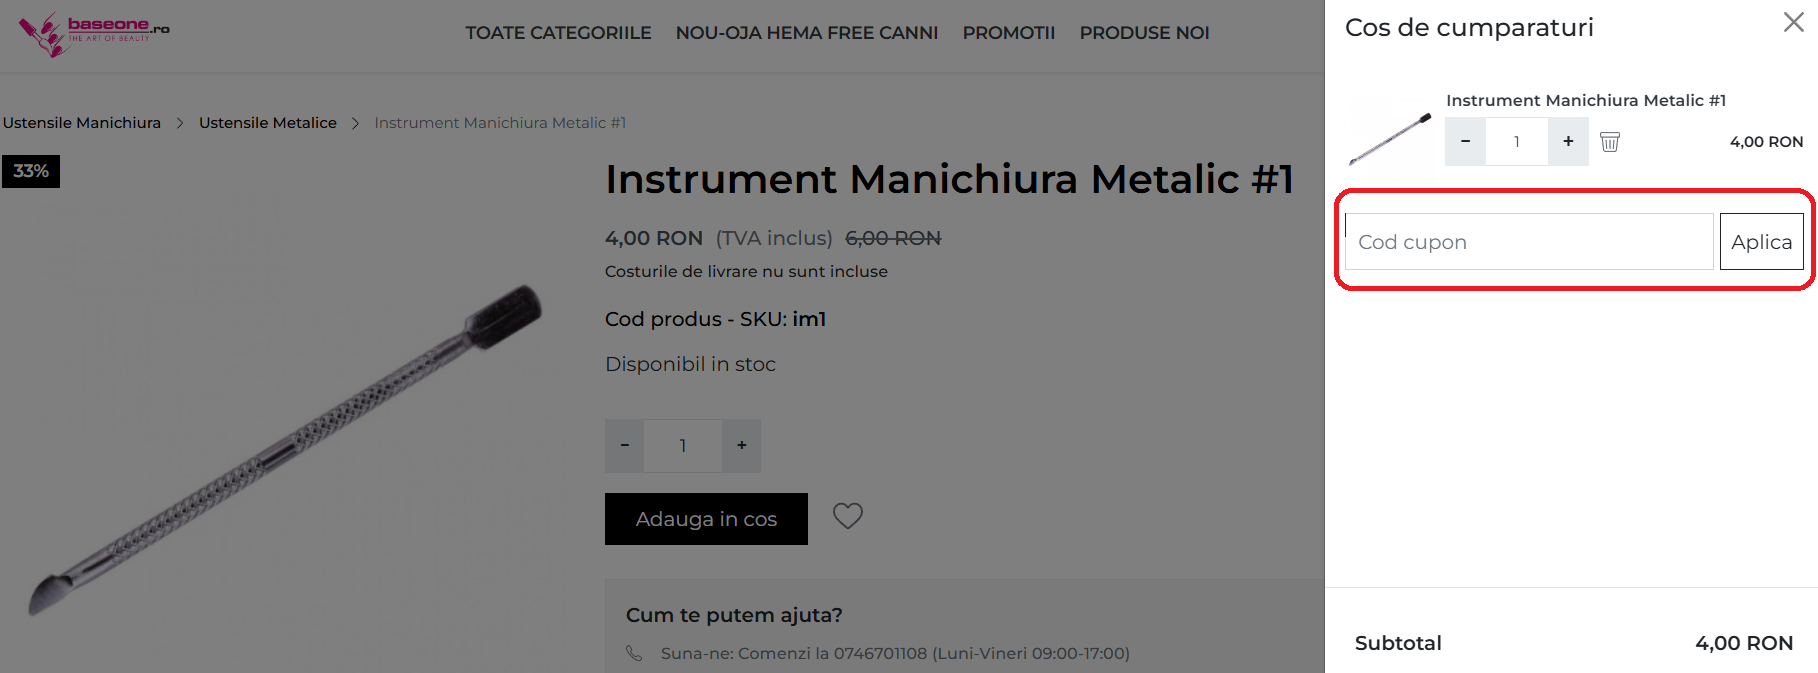Click the phone icon under help section
This screenshot has height=673, width=1818.
(634, 653)
